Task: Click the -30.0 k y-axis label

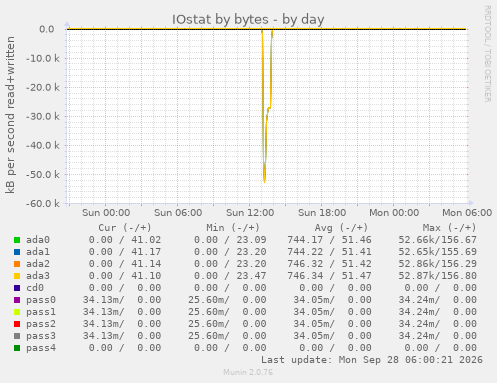Action: tap(43, 117)
